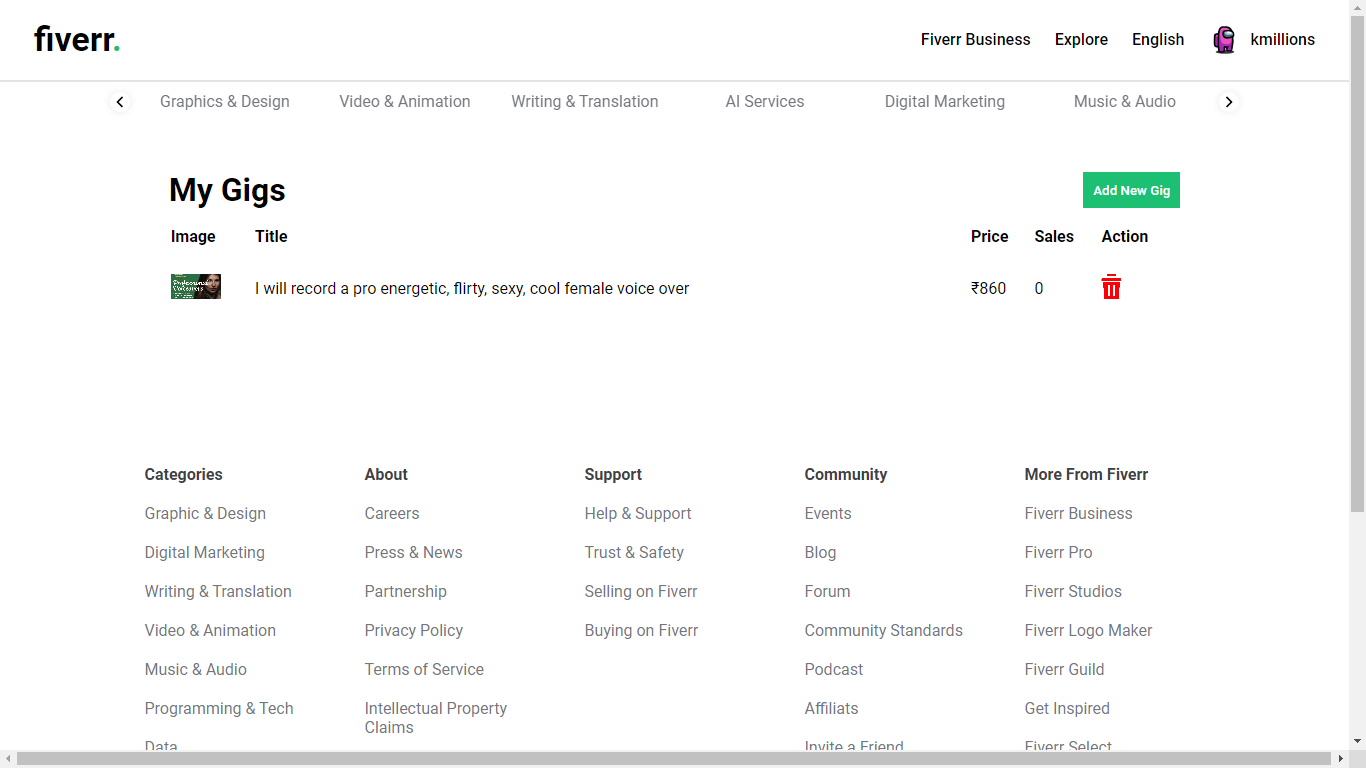Click the Add New Gig button
The height and width of the screenshot is (768, 1366).
click(x=1131, y=190)
